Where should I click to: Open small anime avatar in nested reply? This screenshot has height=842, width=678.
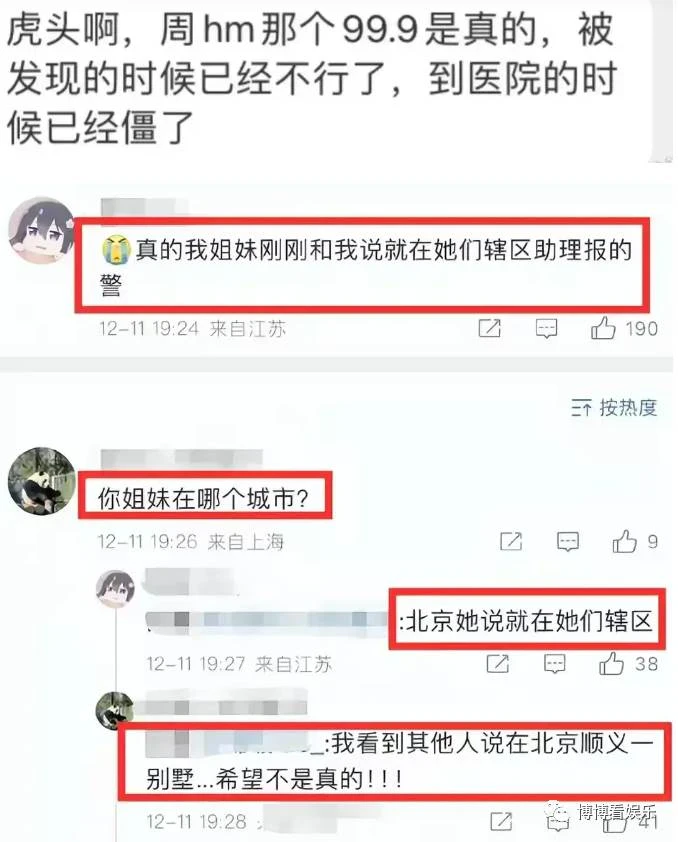tap(115, 589)
